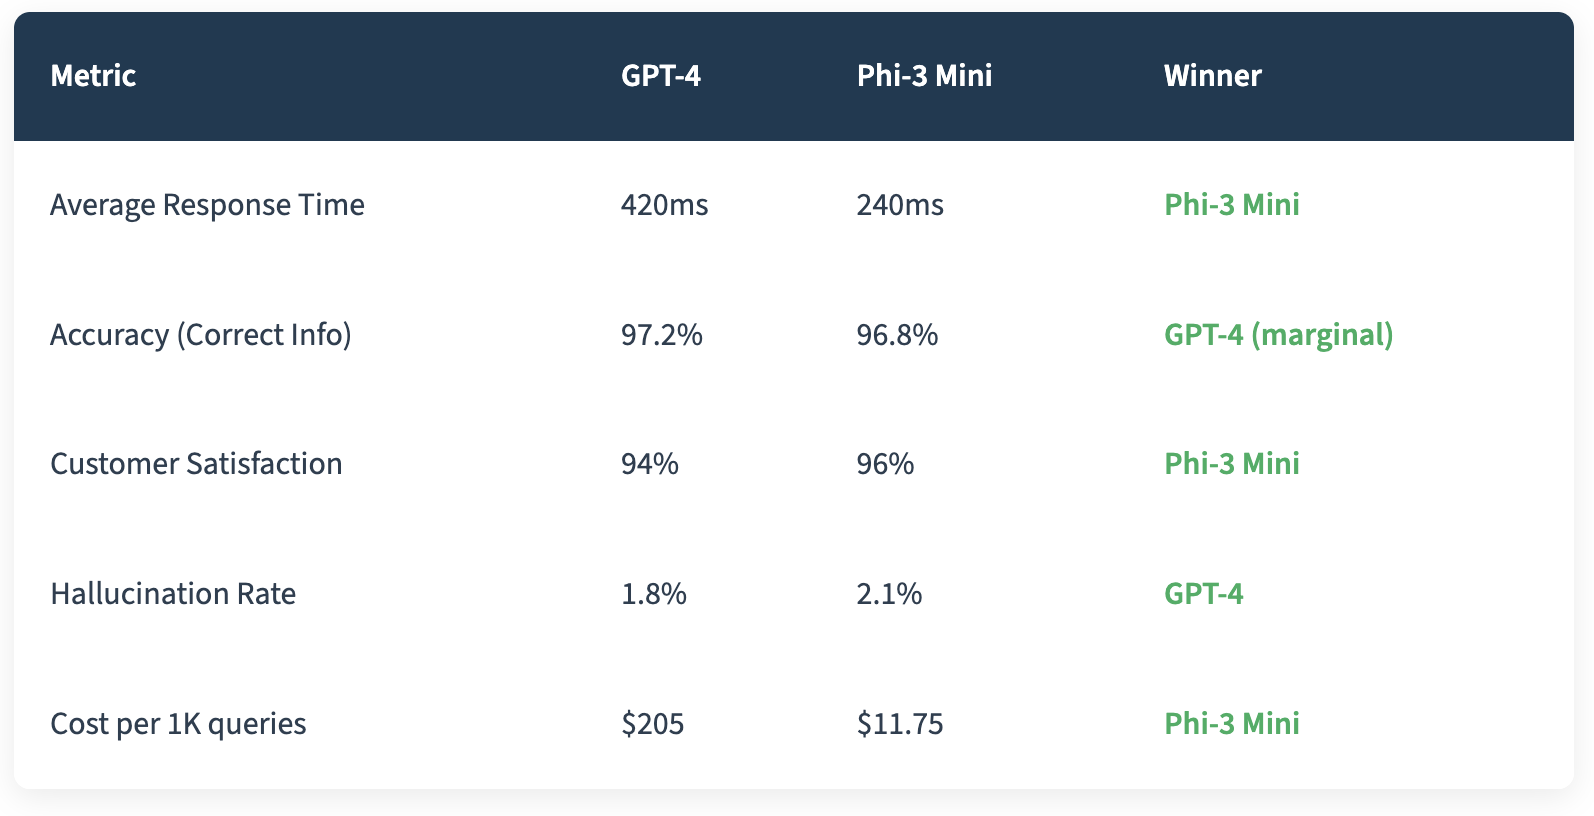Click the Metric column header

[x=93, y=76]
